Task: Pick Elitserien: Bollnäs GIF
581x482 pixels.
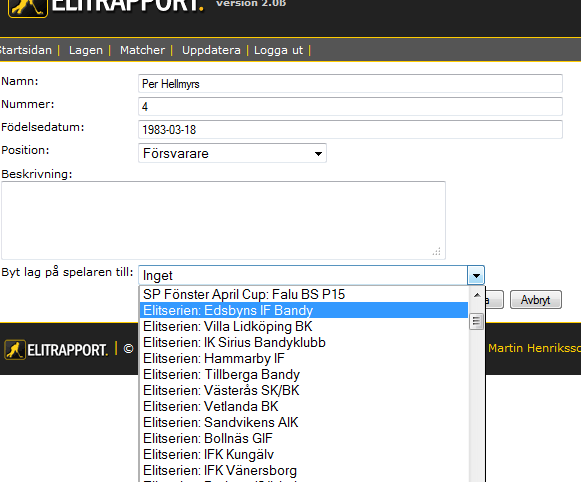Action: [x=304, y=438]
